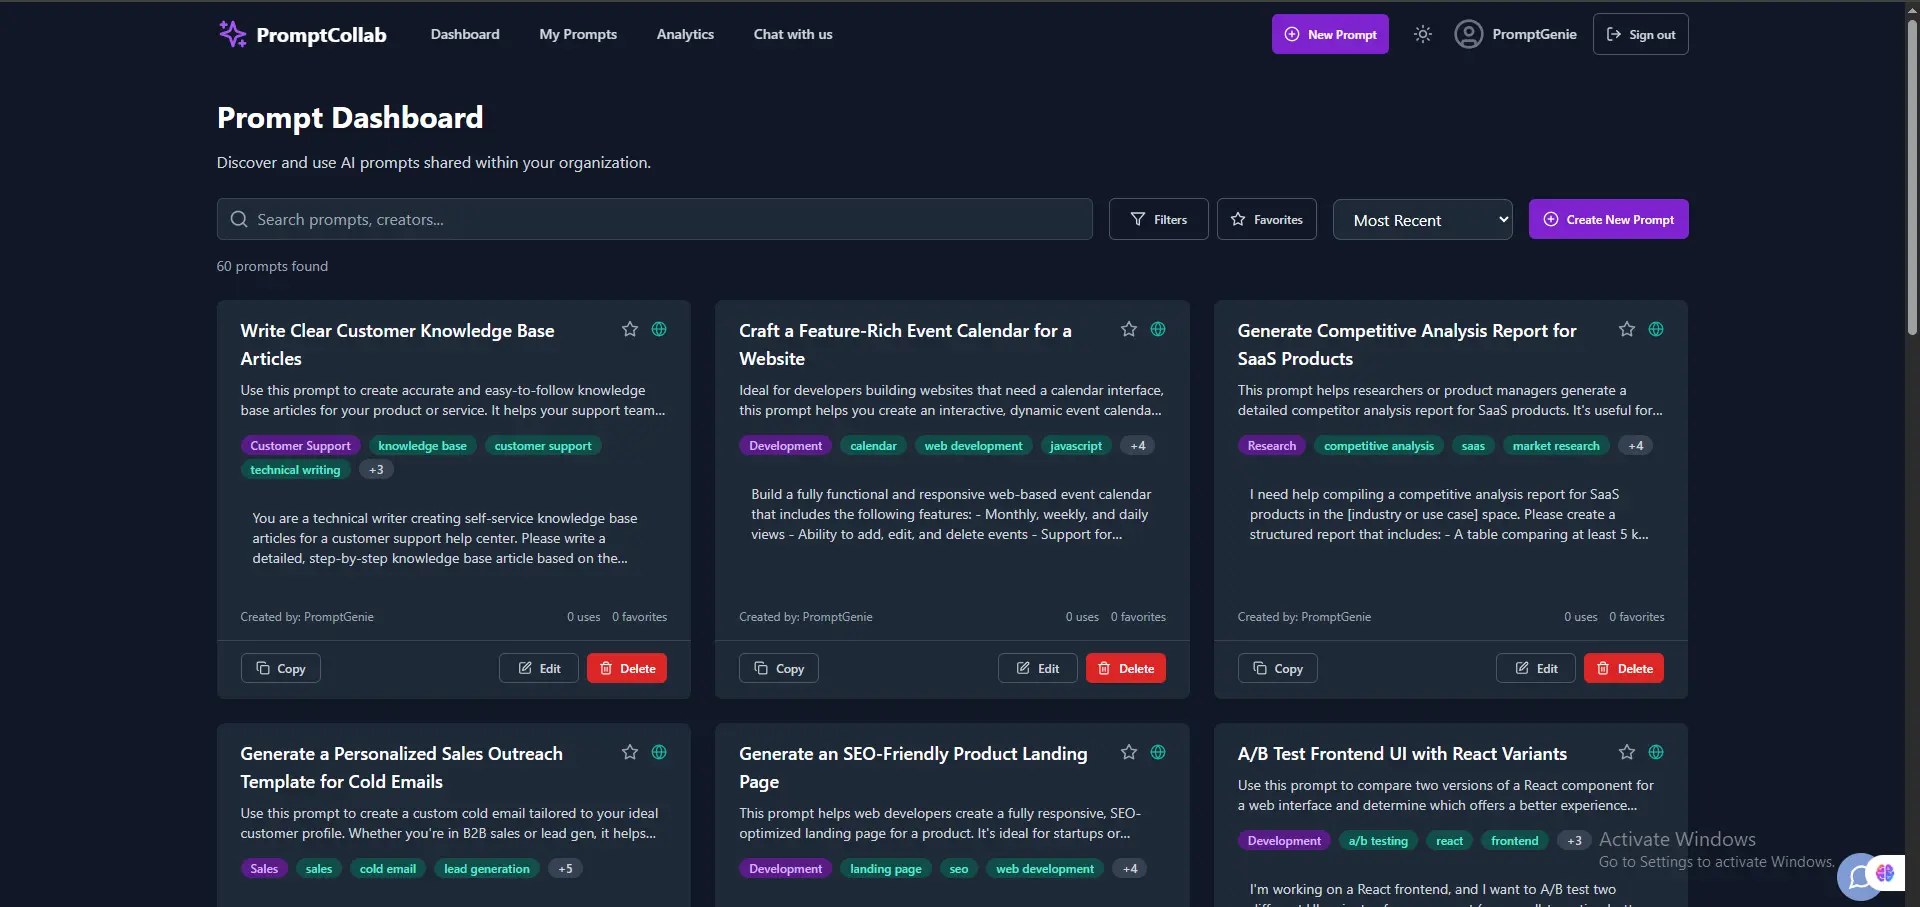The width and height of the screenshot is (1920, 907).
Task: Expand +4 tags on Event Calendar card
Action: click(x=1138, y=446)
